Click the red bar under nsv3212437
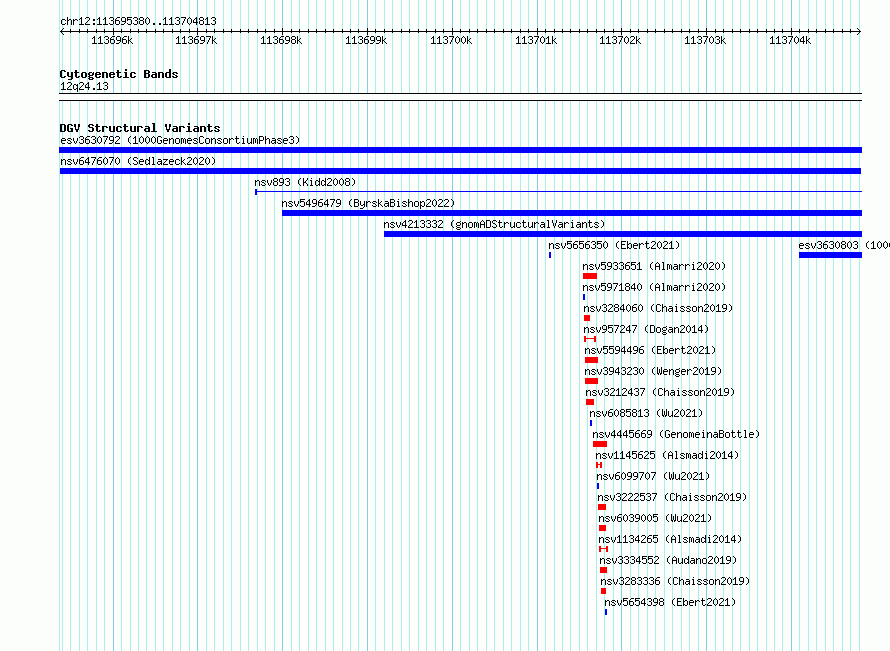Screen dimensions: 890x651 coord(590,402)
